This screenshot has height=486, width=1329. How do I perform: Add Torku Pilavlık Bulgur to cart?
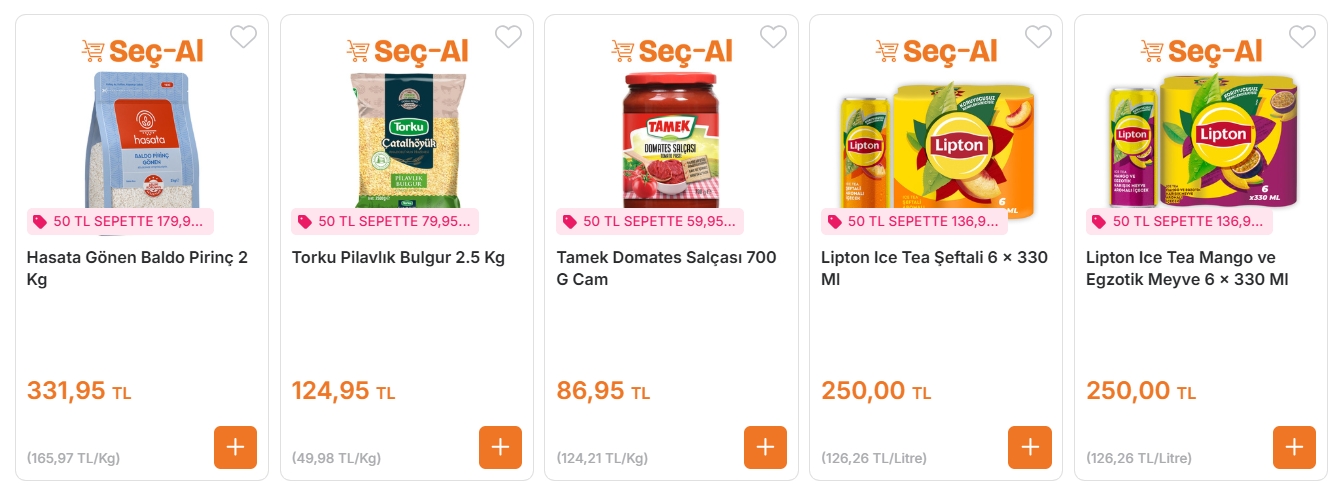[500, 447]
